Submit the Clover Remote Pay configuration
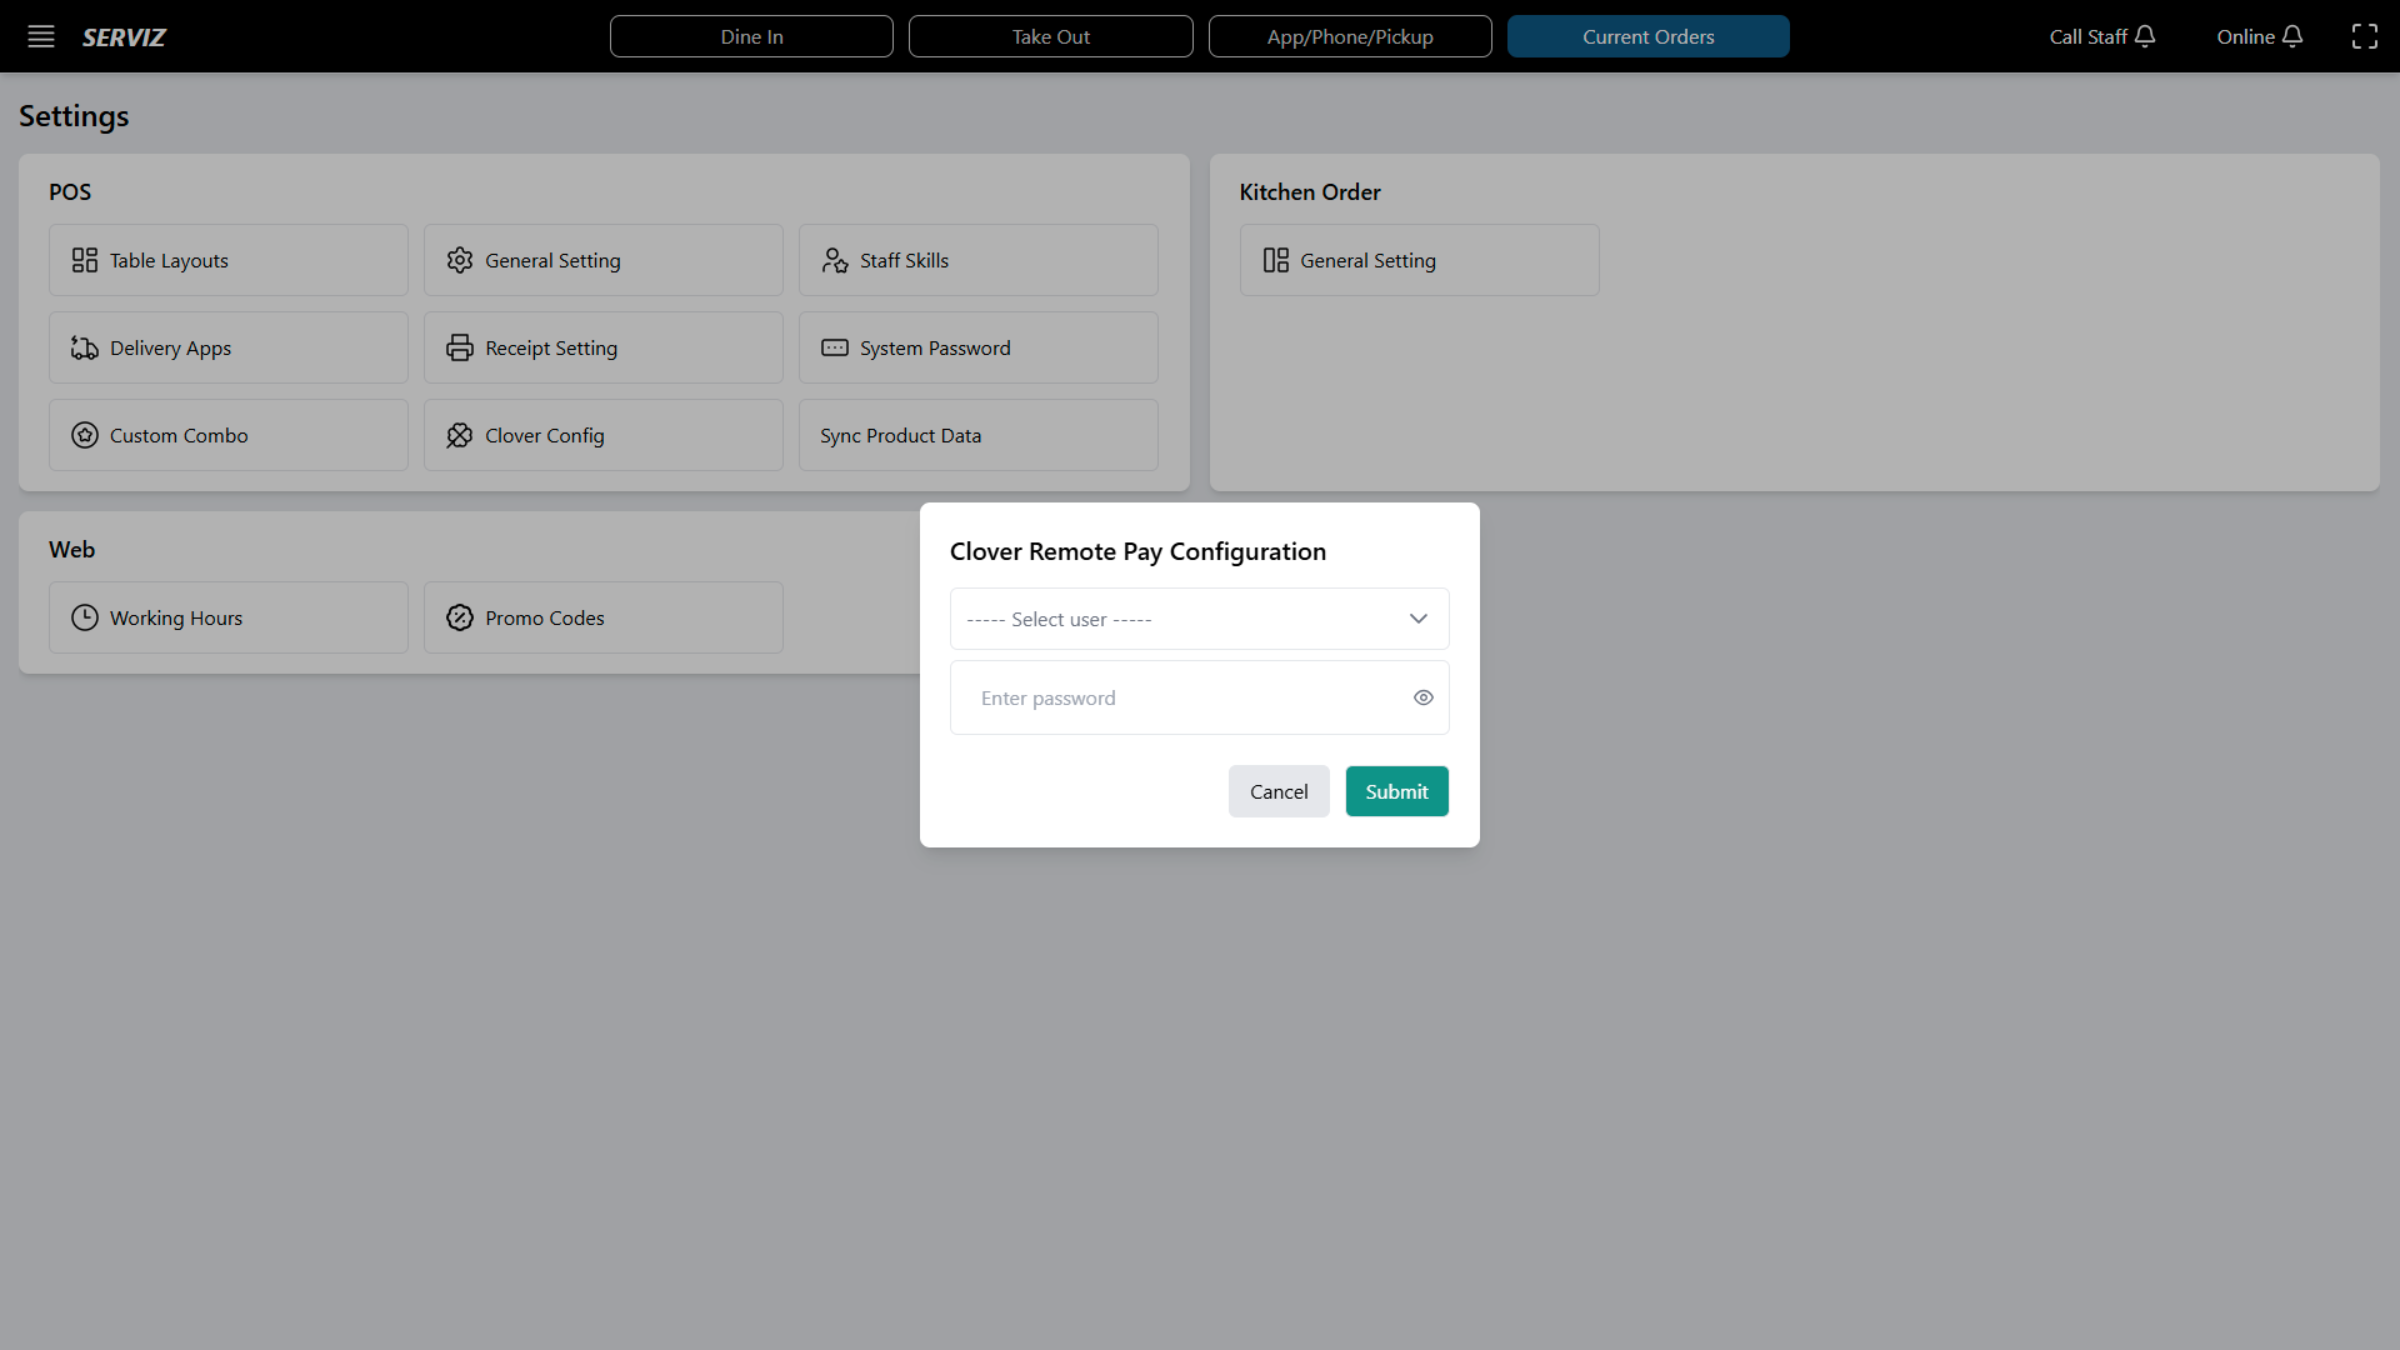This screenshot has width=2400, height=1350. (x=1396, y=790)
